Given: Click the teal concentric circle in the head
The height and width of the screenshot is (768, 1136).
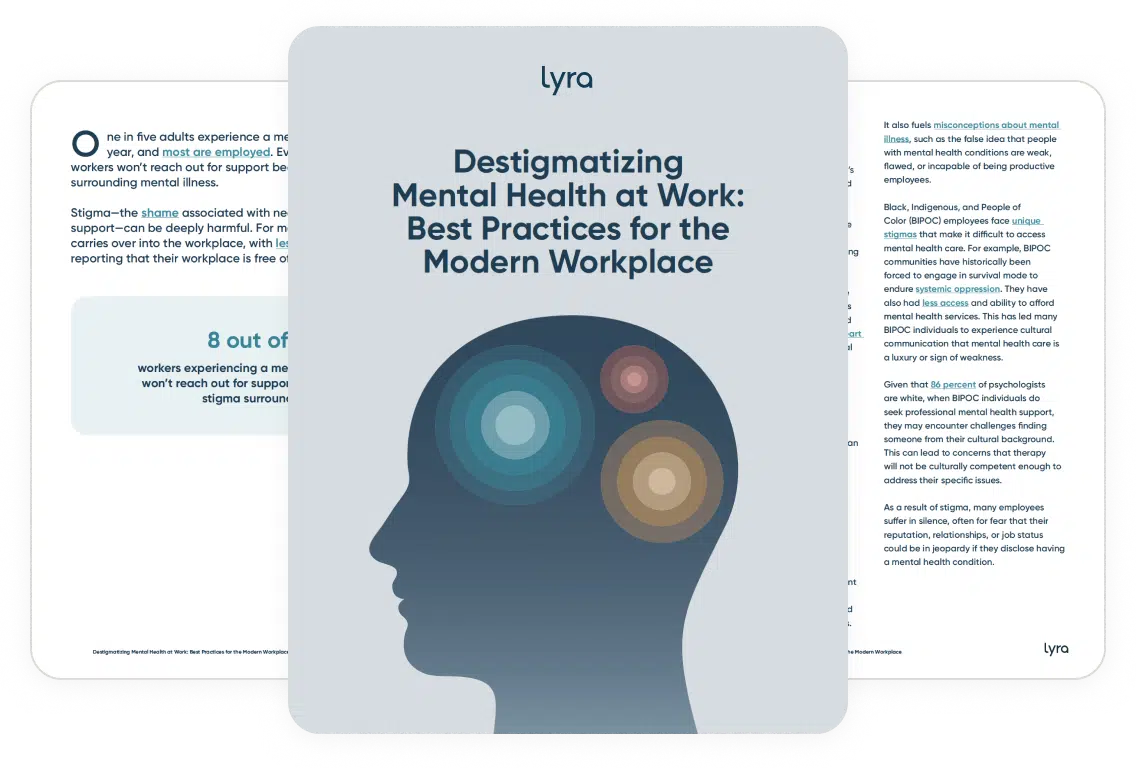Looking at the screenshot, I should 514,425.
